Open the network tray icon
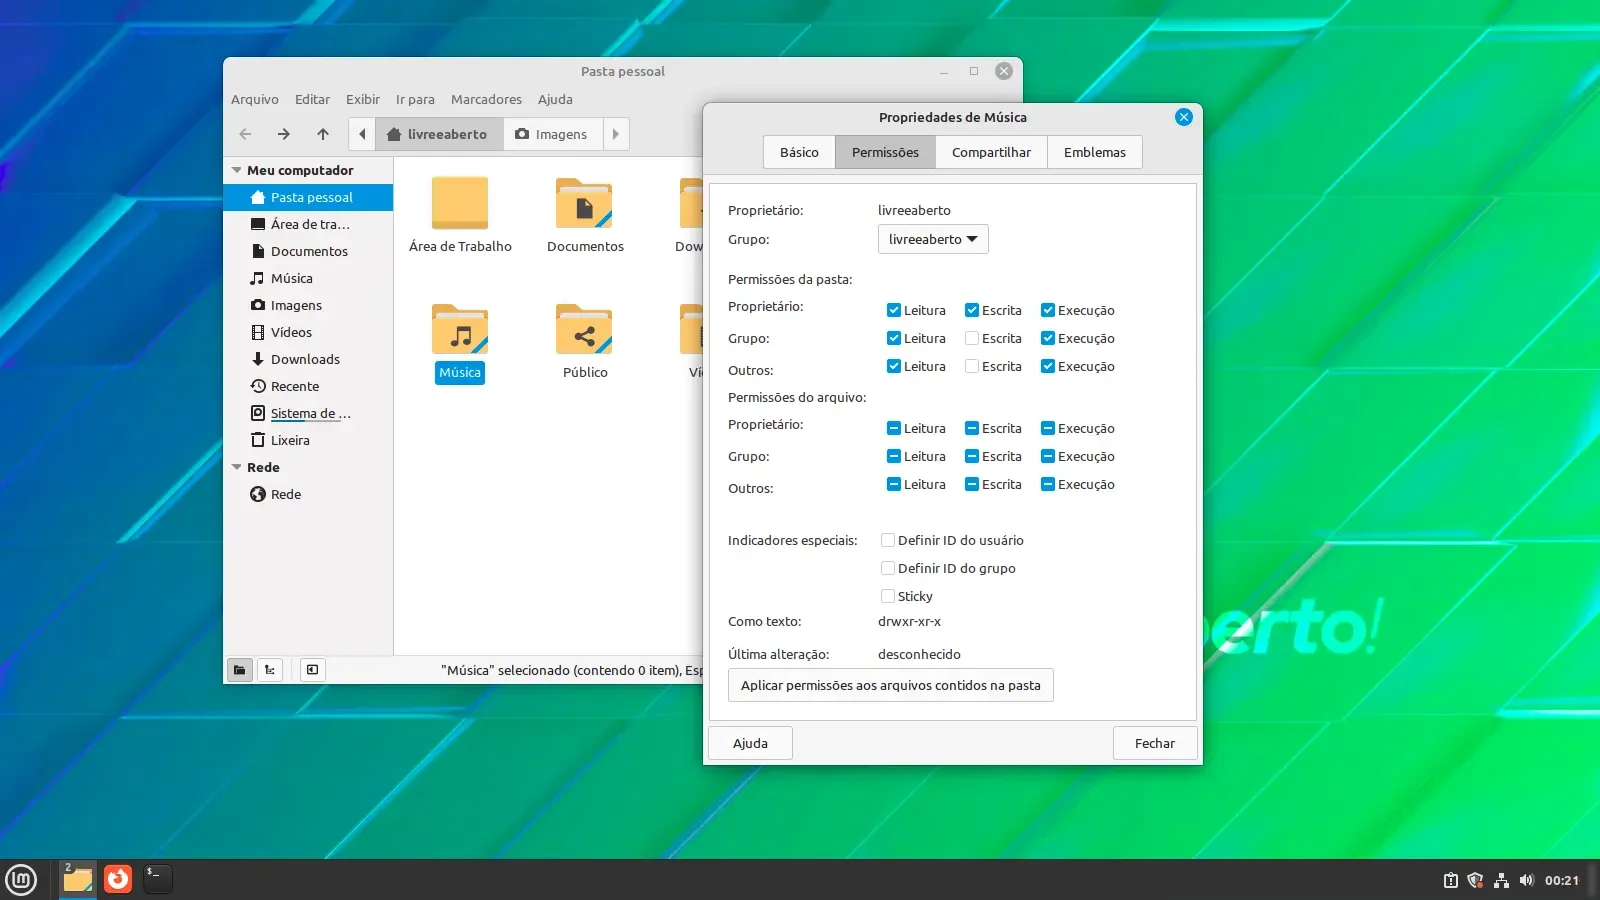1600x900 pixels. pyautogui.click(x=1501, y=880)
